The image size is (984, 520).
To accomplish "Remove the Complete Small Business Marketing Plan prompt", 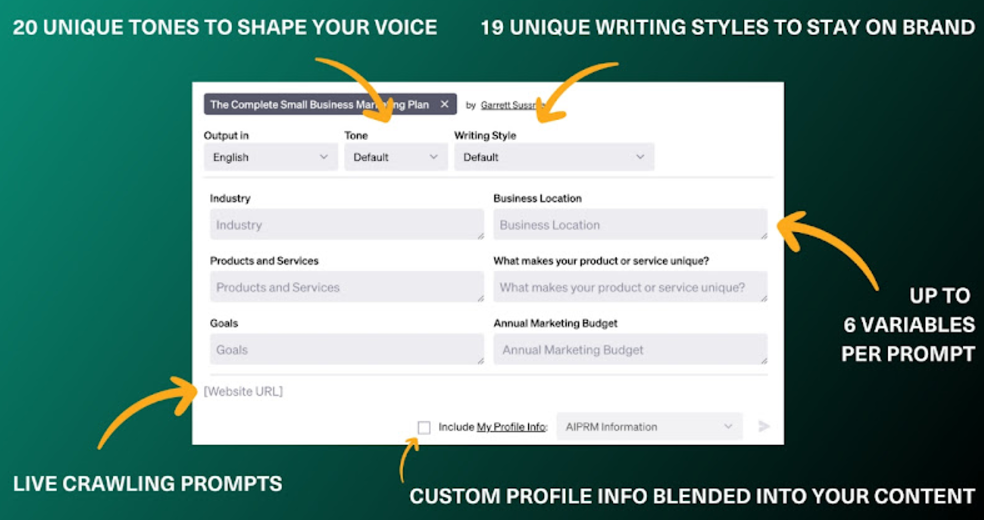I will pyautogui.click(x=444, y=105).
